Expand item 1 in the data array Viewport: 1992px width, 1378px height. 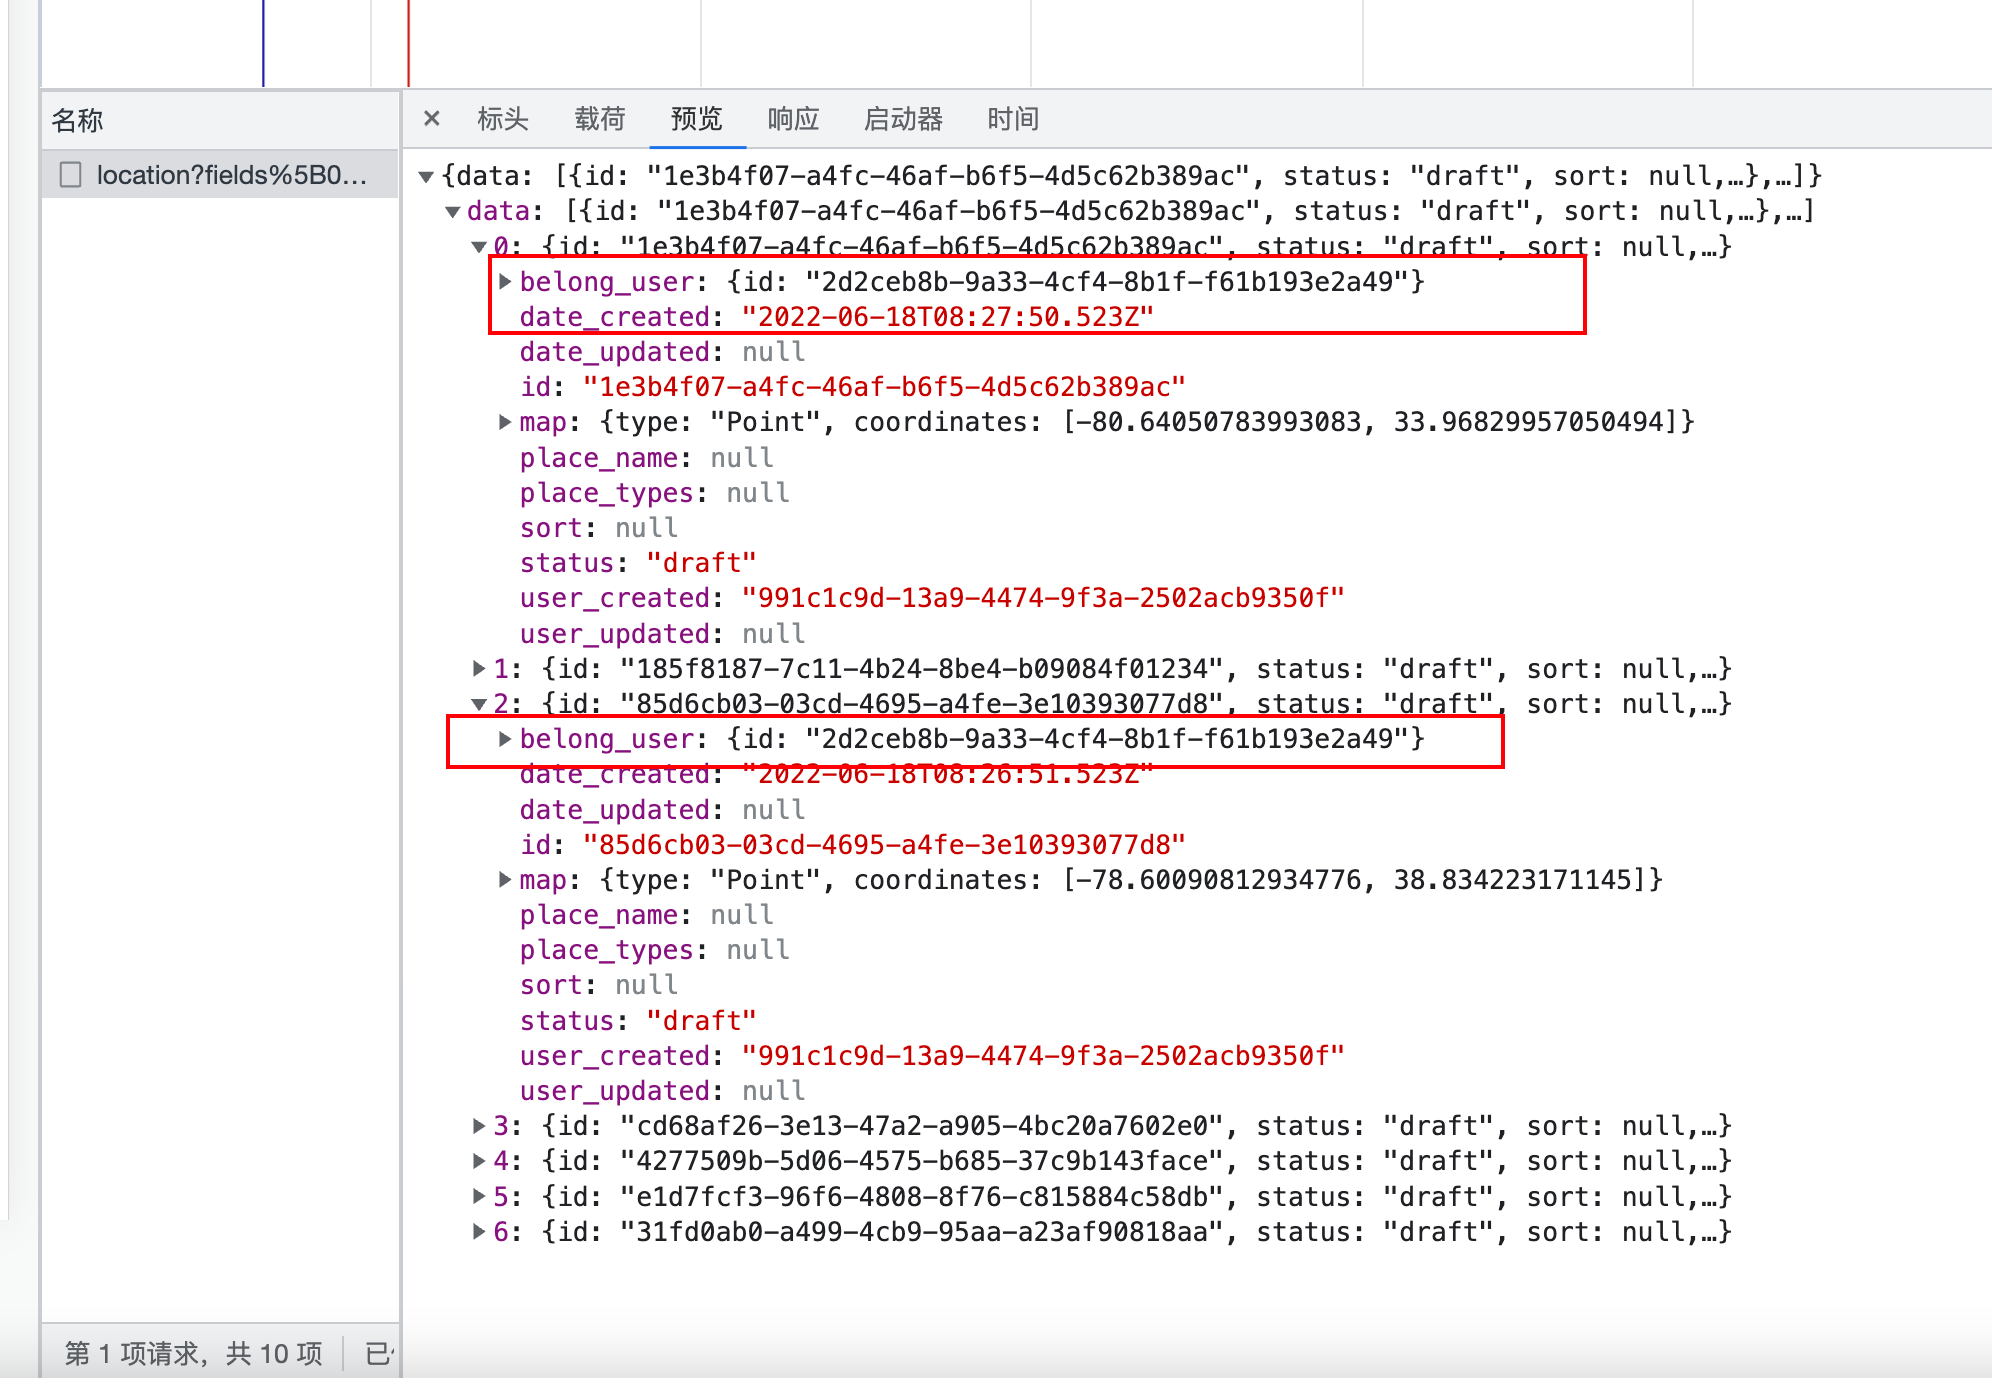478,668
